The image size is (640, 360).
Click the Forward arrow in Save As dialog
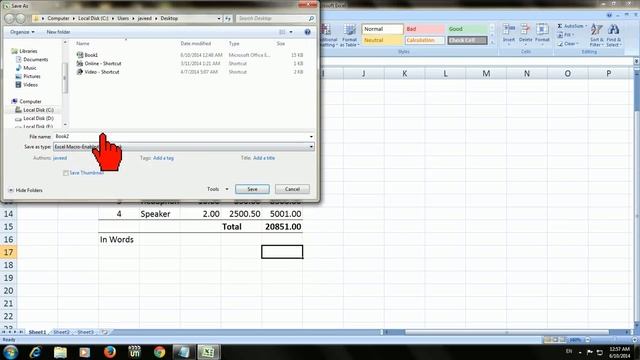click(x=20, y=18)
